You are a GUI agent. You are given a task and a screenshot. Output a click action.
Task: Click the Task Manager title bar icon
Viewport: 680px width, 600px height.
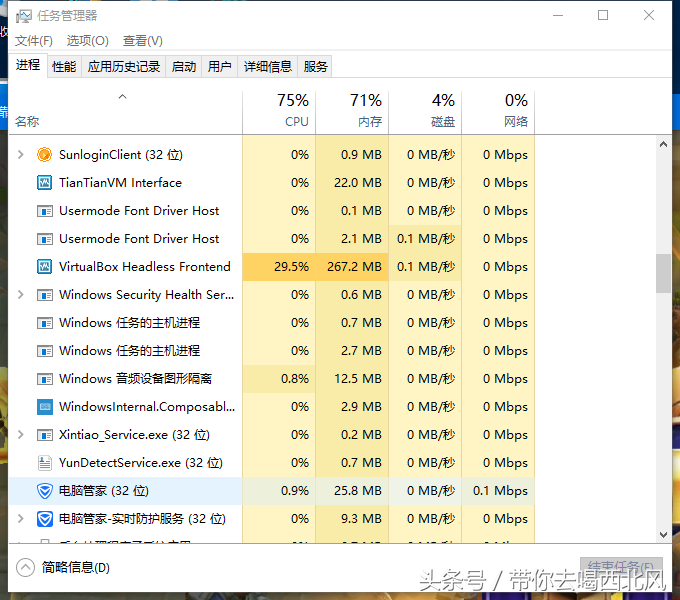[23, 16]
